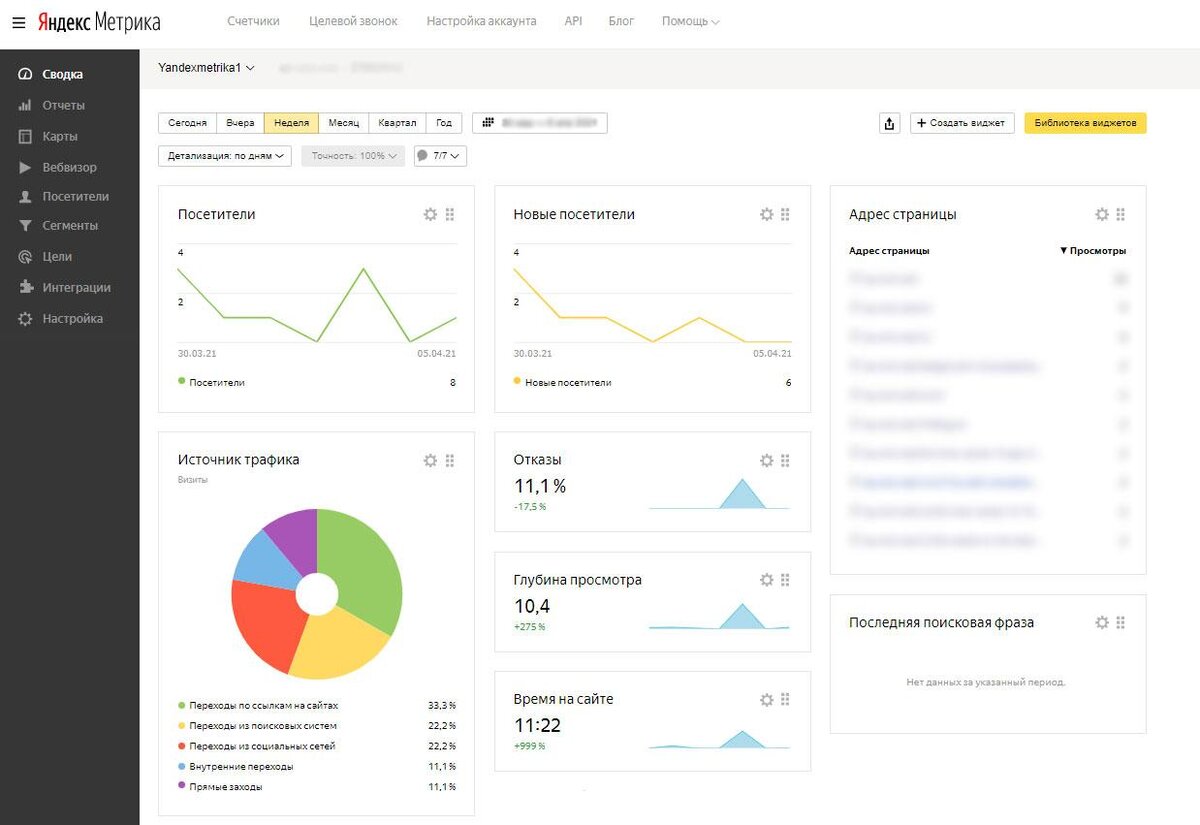1200x825 pixels.
Task: Click gear icon on Отказы widget
Action: click(x=766, y=460)
